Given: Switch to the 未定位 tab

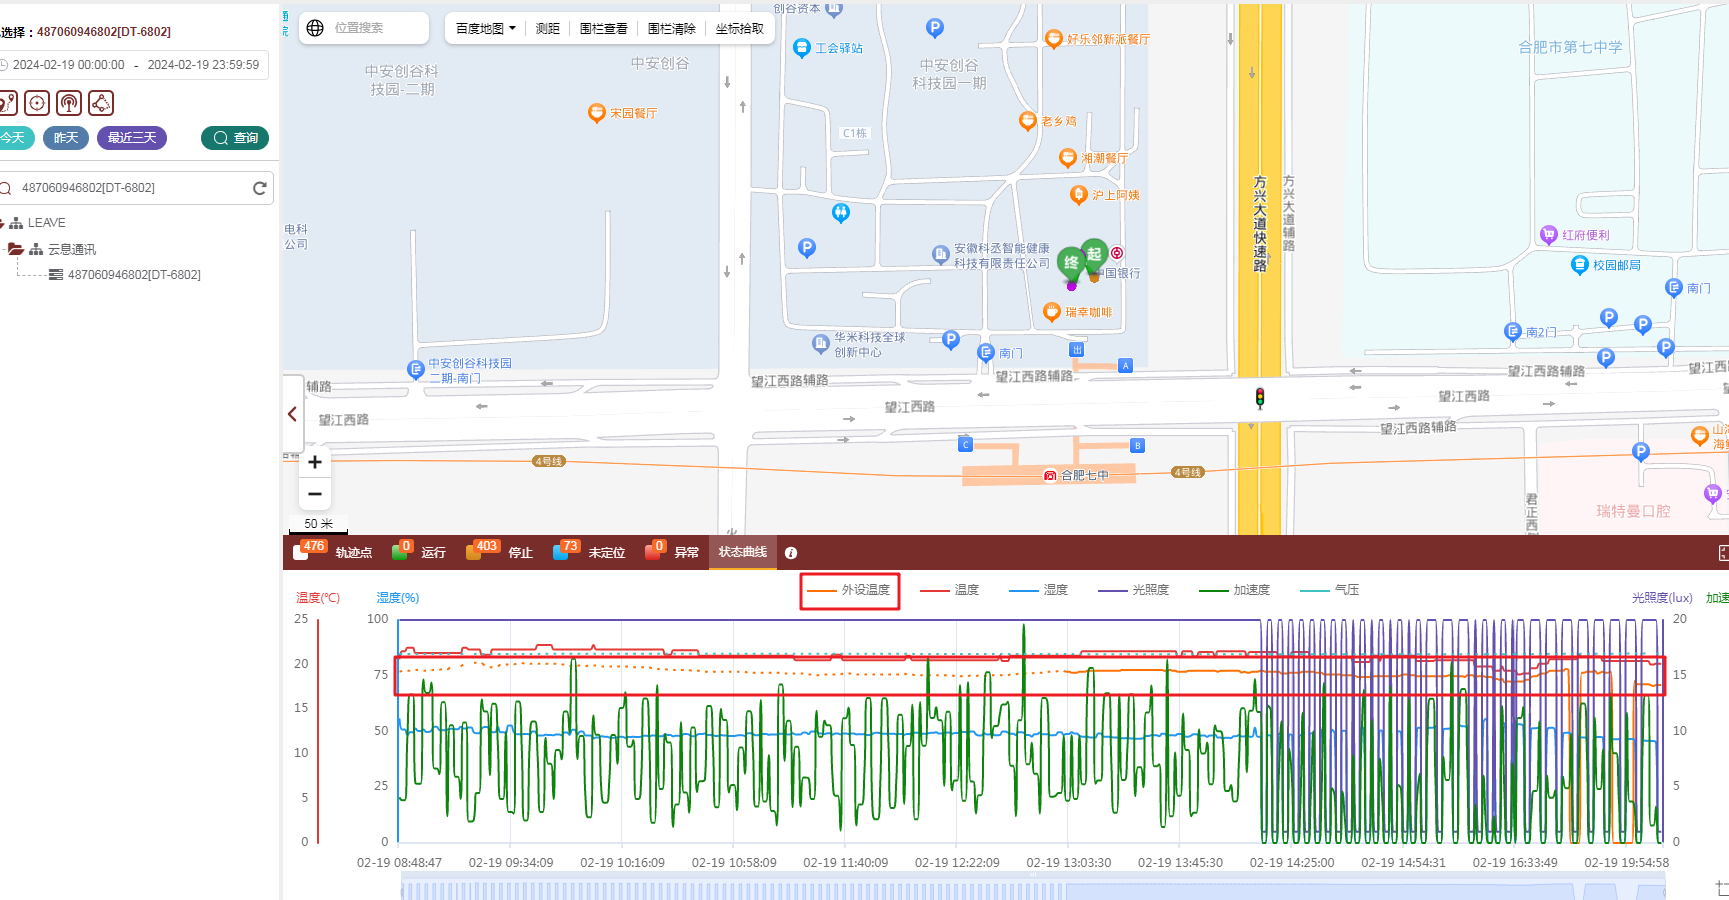Looking at the screenshot, I should [592, 552].
